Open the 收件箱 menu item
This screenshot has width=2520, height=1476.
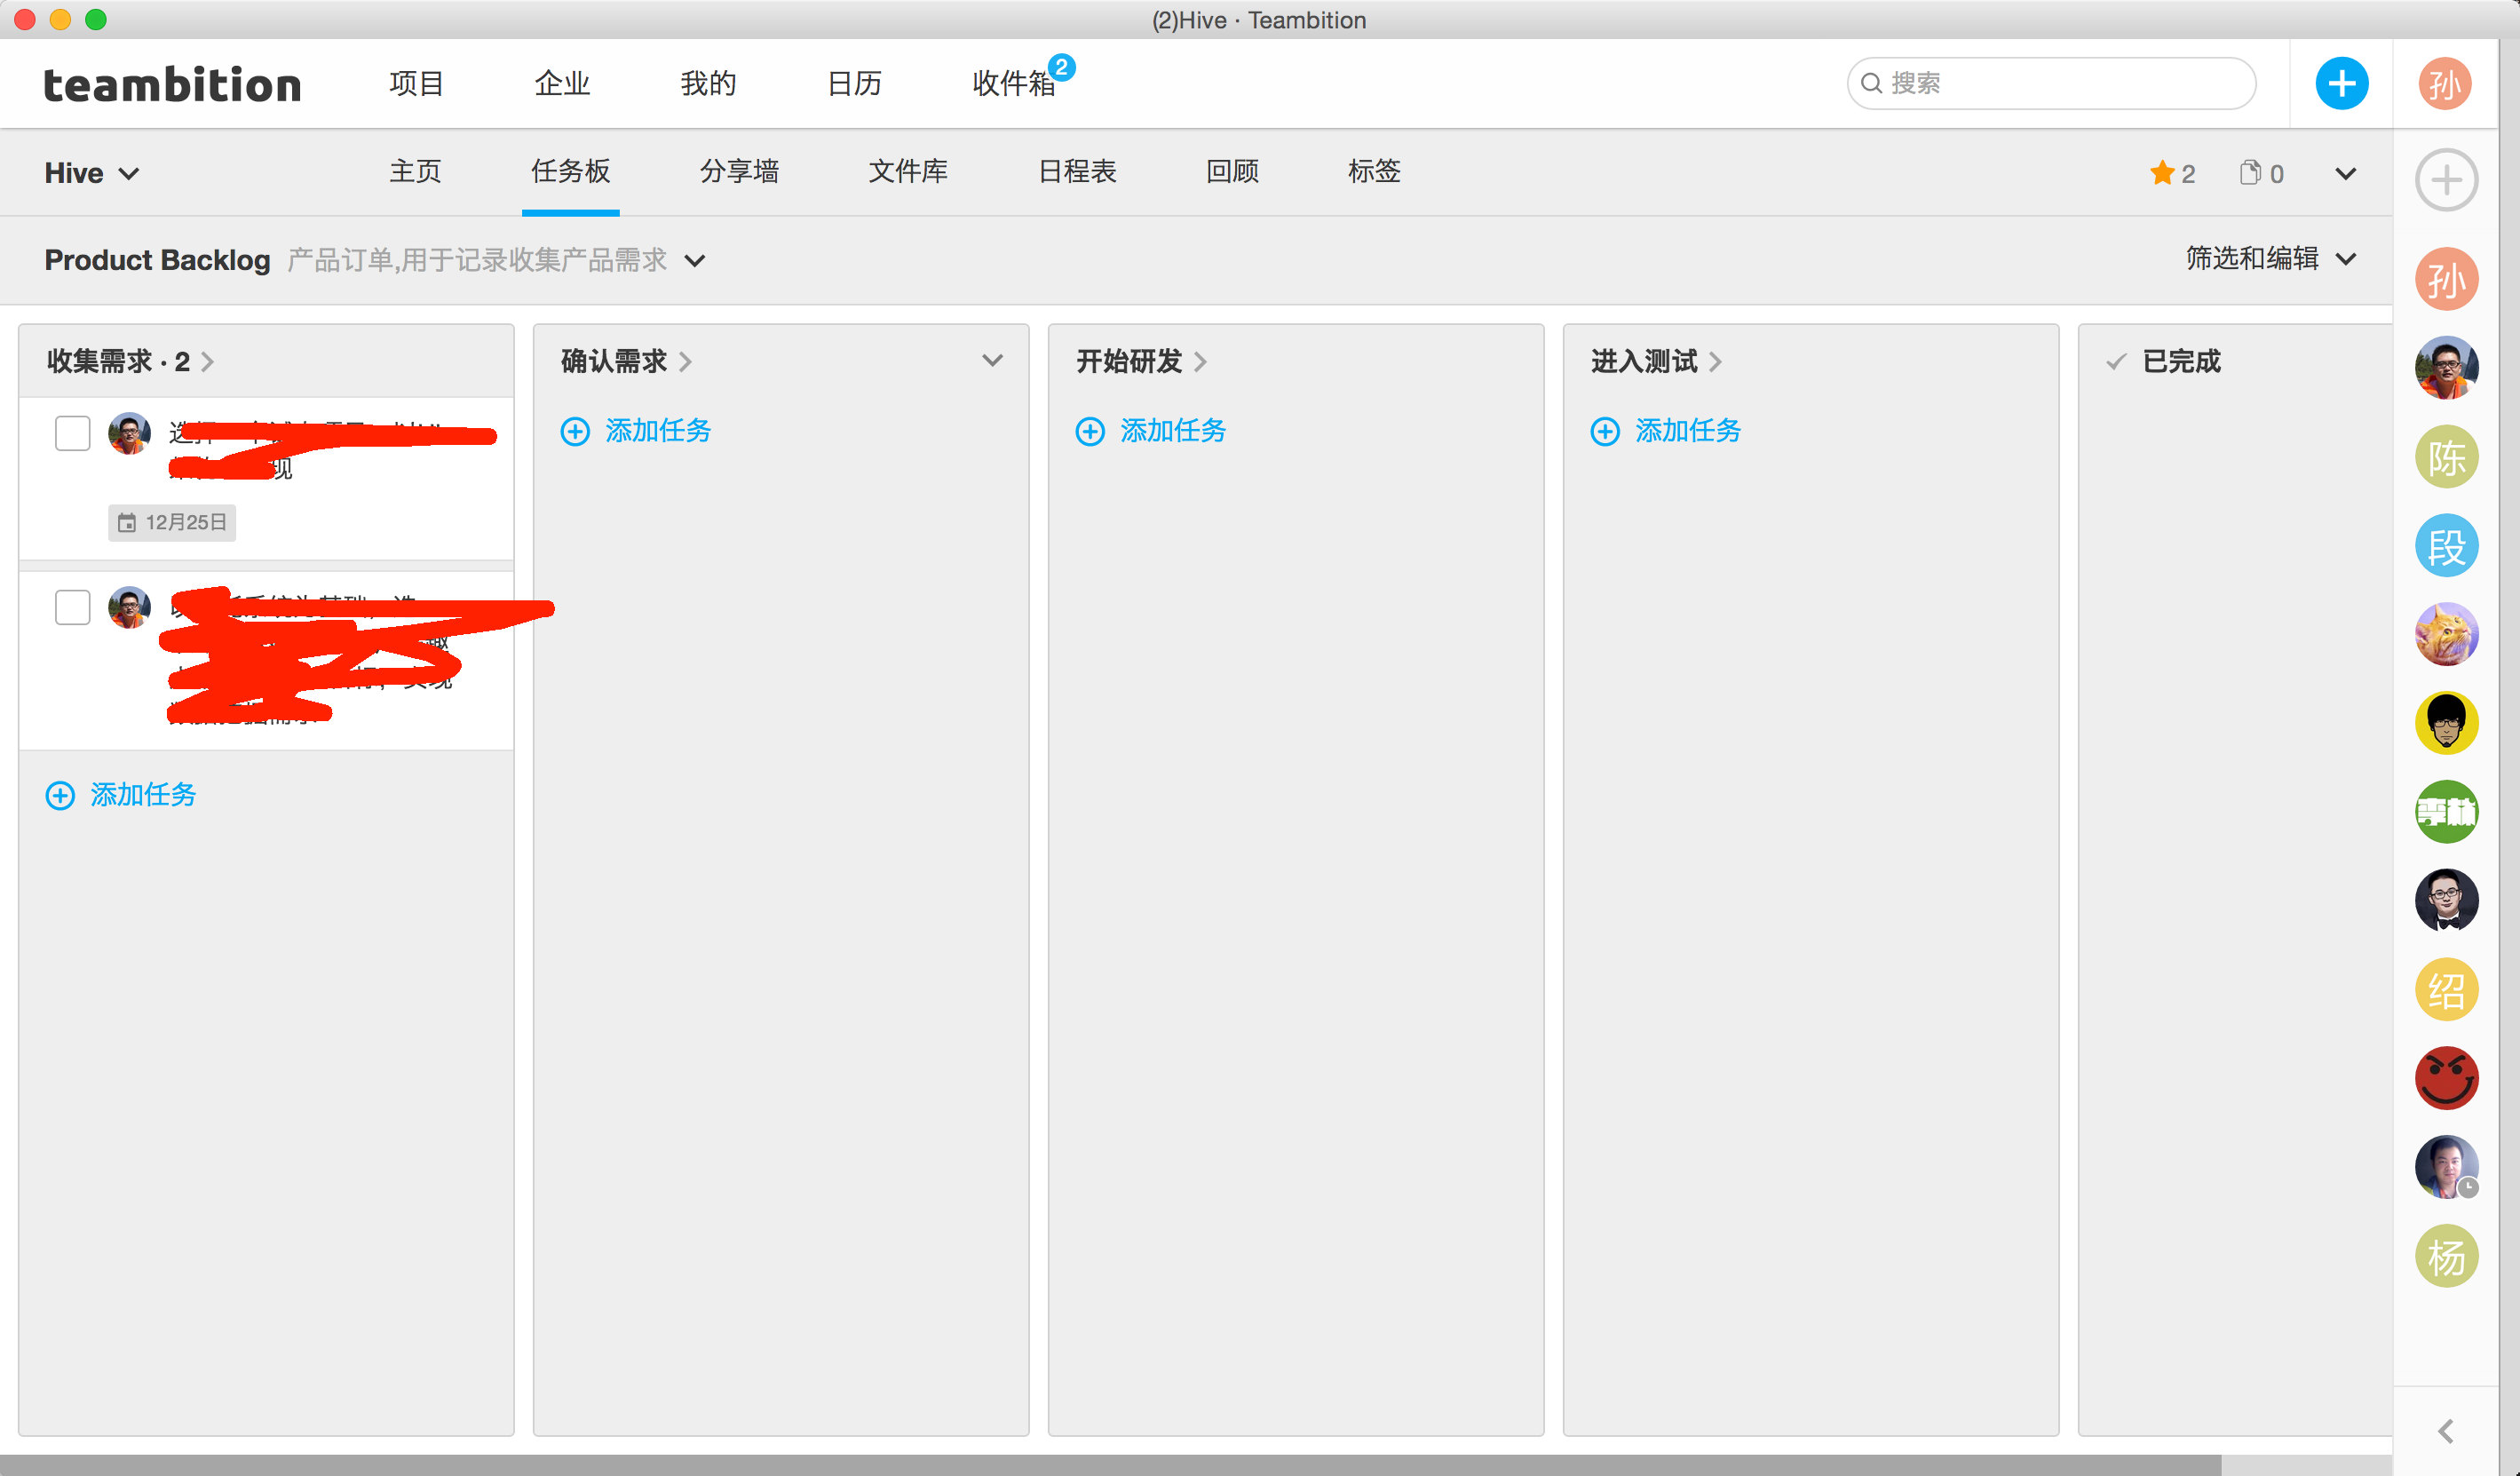[x=1013, y=84]
